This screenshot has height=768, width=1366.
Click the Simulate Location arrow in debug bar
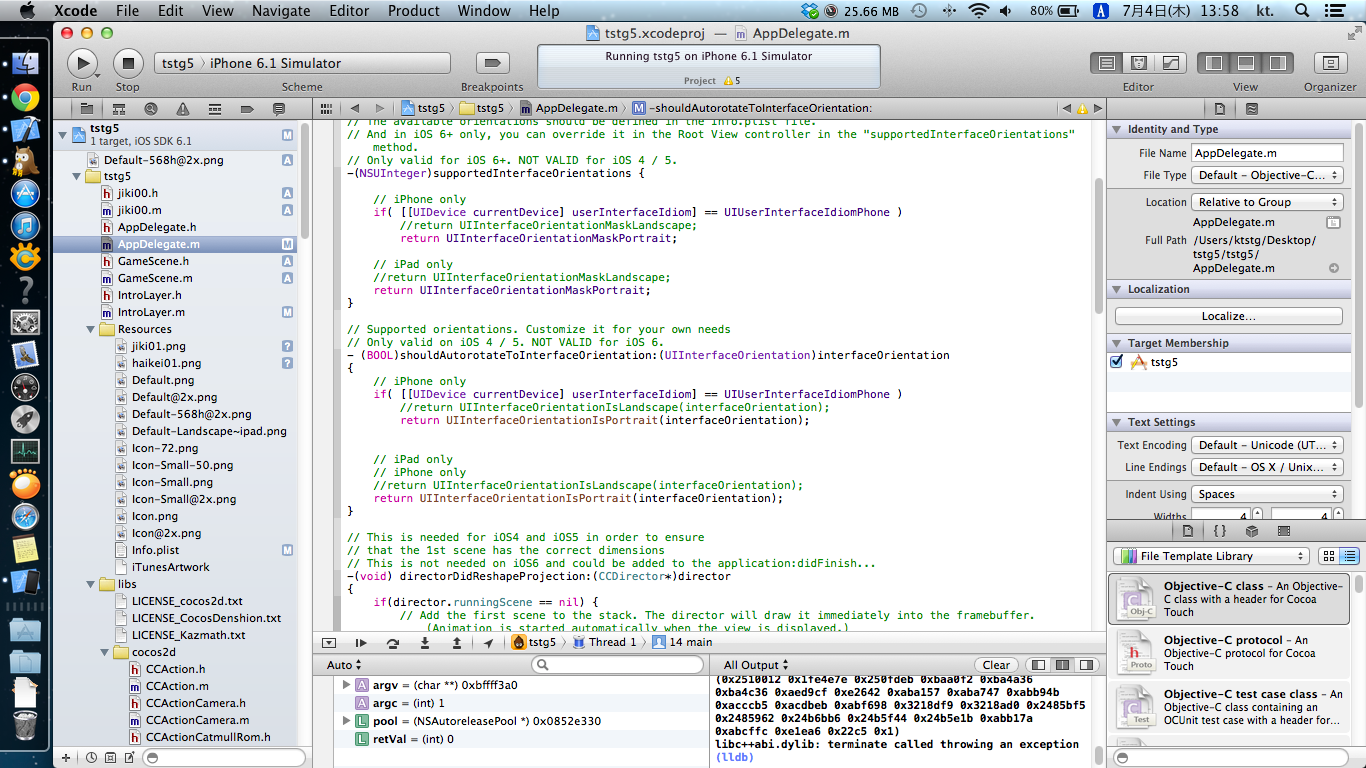(x=488, y=642)
